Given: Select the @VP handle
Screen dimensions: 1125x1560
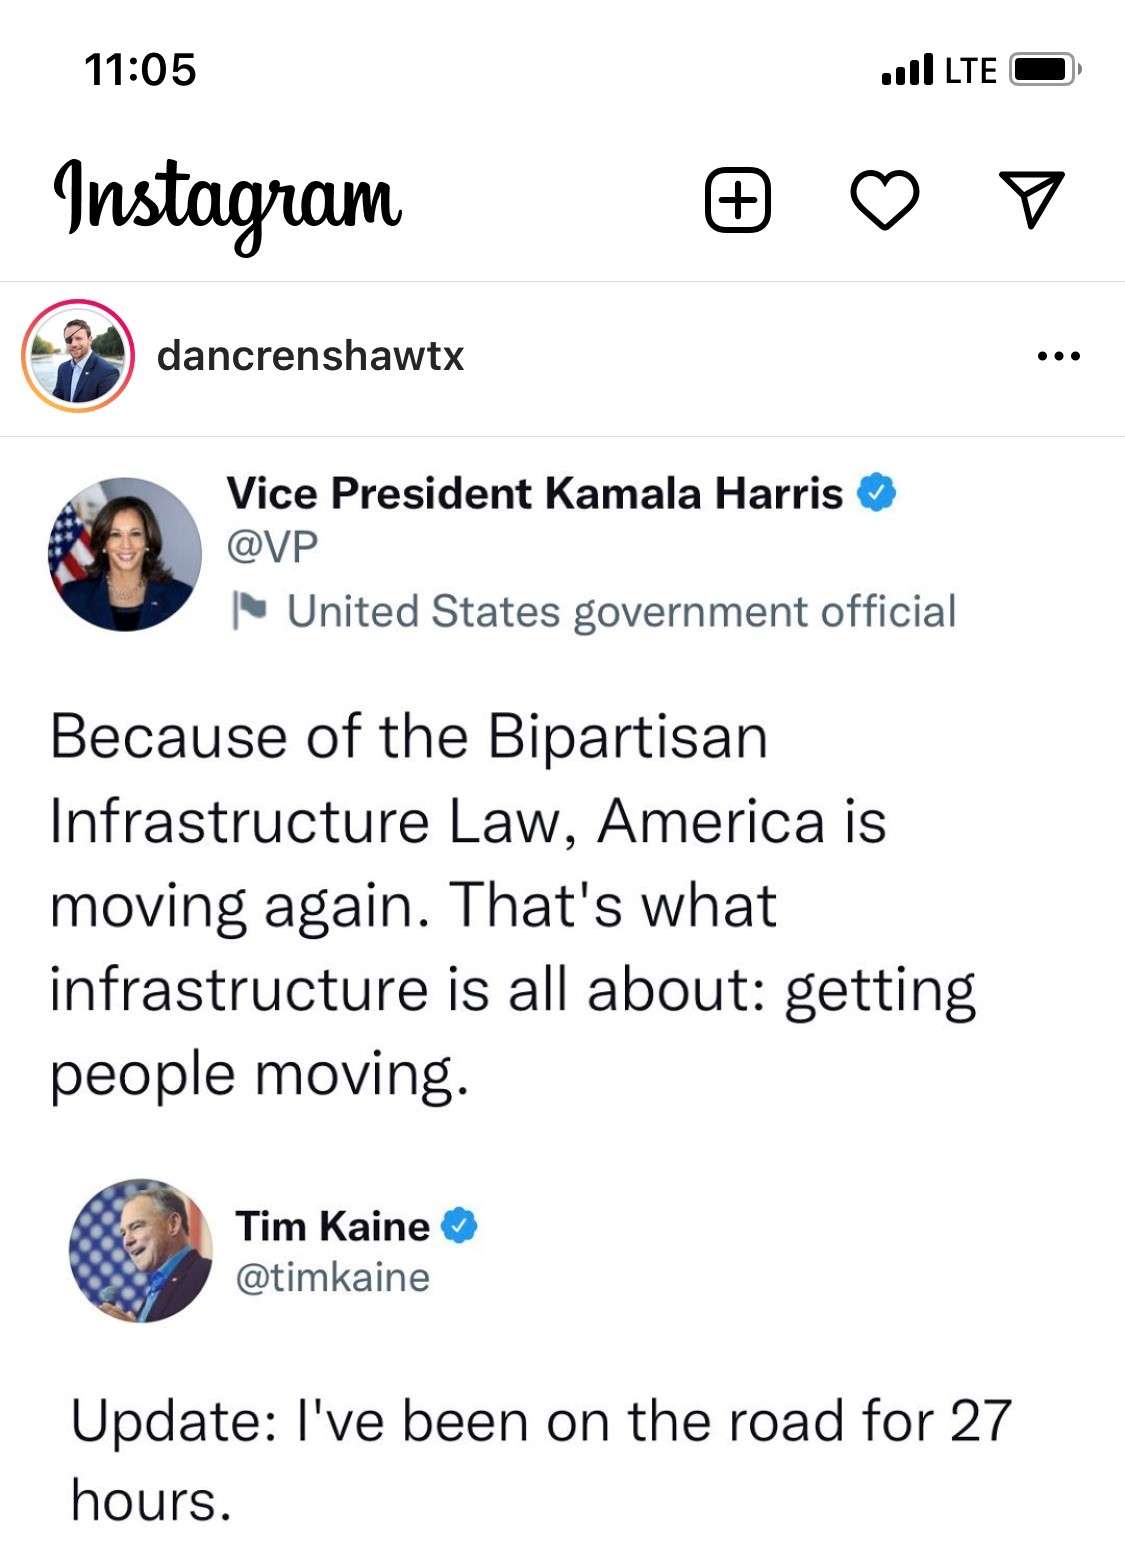Looking at the screenshot, I should click(x=272, y=547).
